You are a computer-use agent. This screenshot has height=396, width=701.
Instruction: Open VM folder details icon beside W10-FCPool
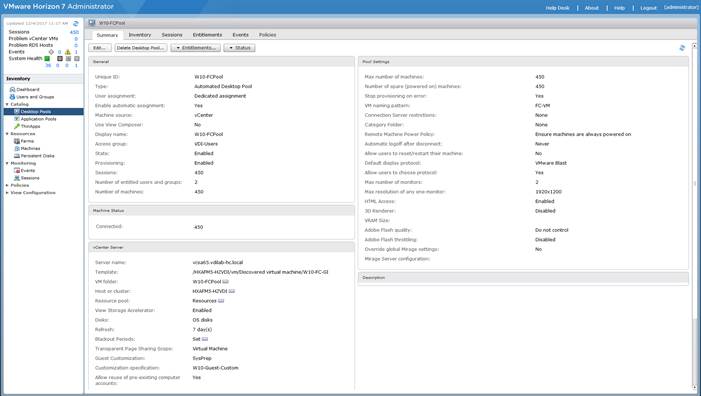pos(225,282)
